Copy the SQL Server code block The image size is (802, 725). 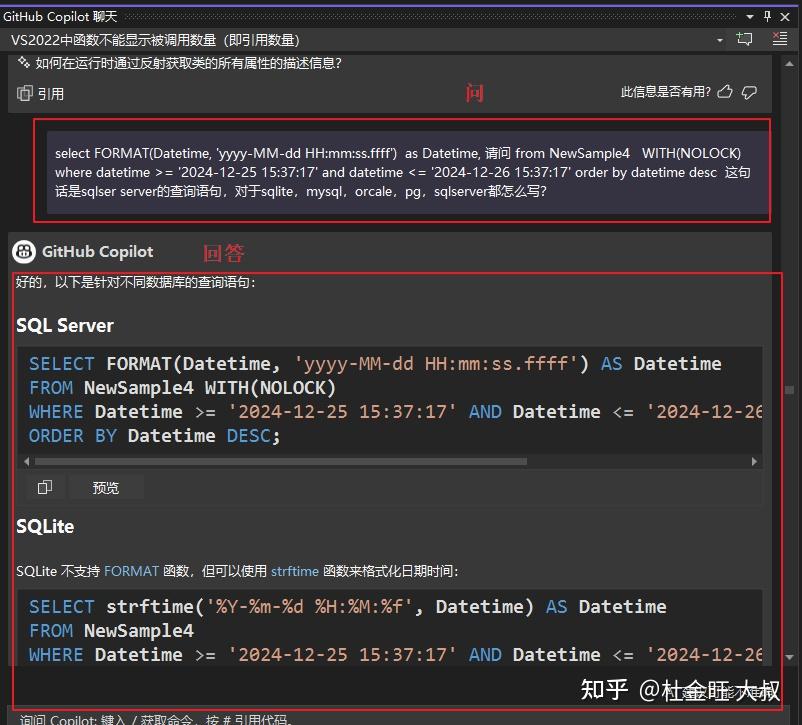point(44,487)
